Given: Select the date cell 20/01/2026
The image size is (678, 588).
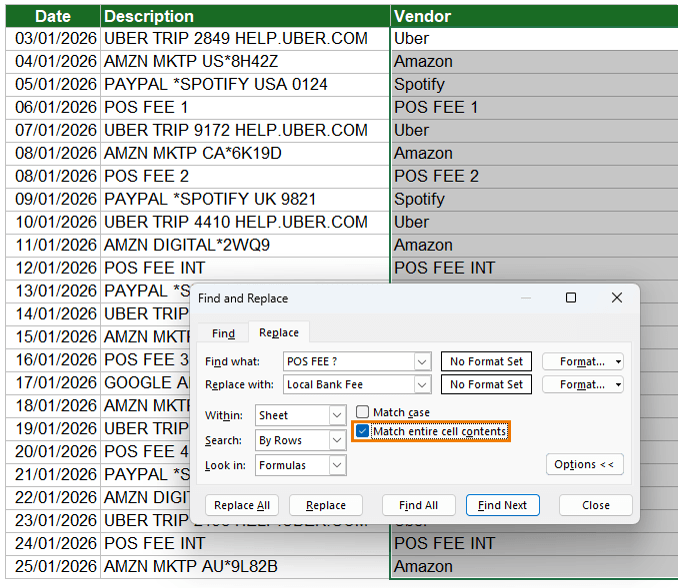Looking at the screenshot, I should 53,451.
